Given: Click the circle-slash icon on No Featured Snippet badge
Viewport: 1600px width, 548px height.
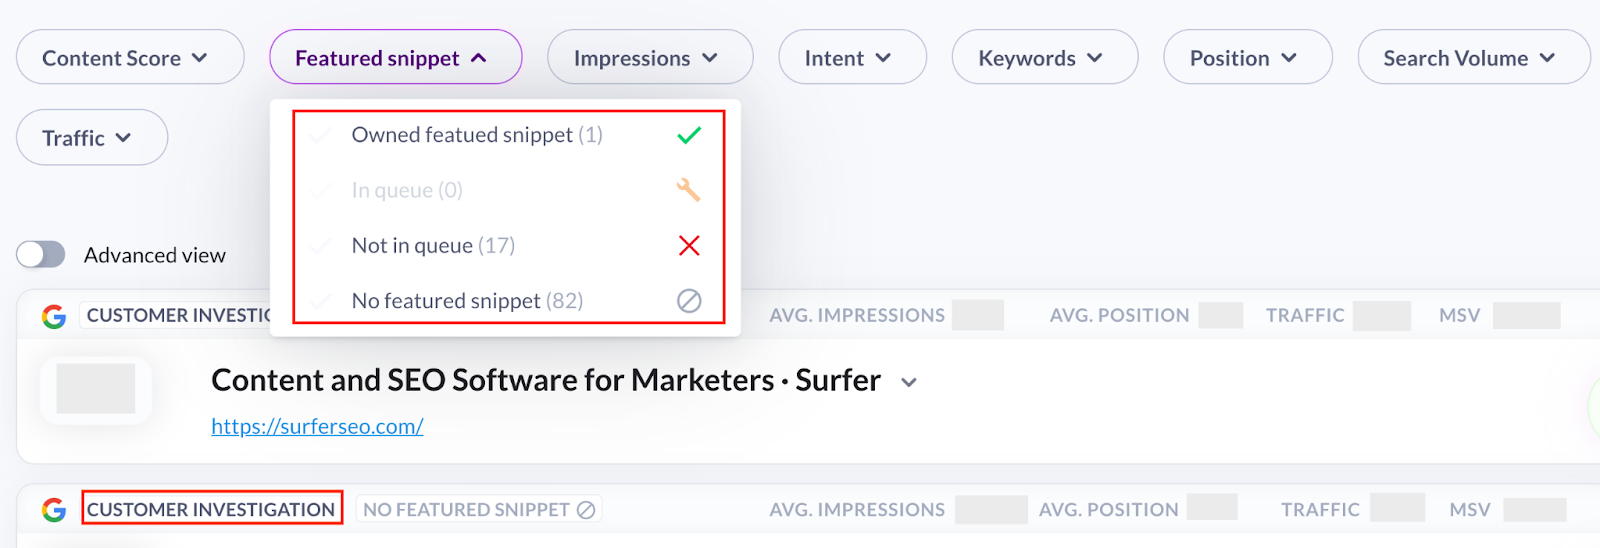Looking at the screenshot, I should 586,510.
